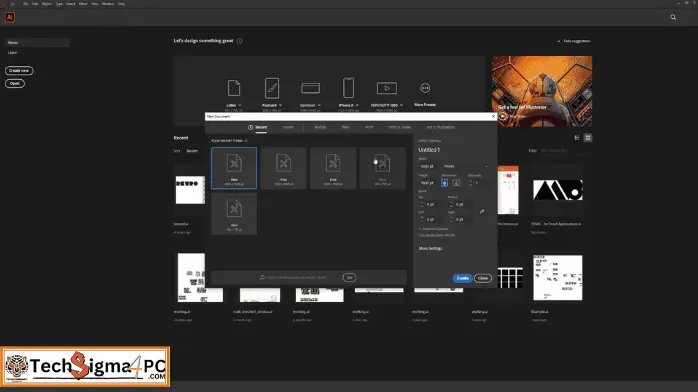
Task: Open More Presets ellipsis icon
Action: [x=425, y=88]
